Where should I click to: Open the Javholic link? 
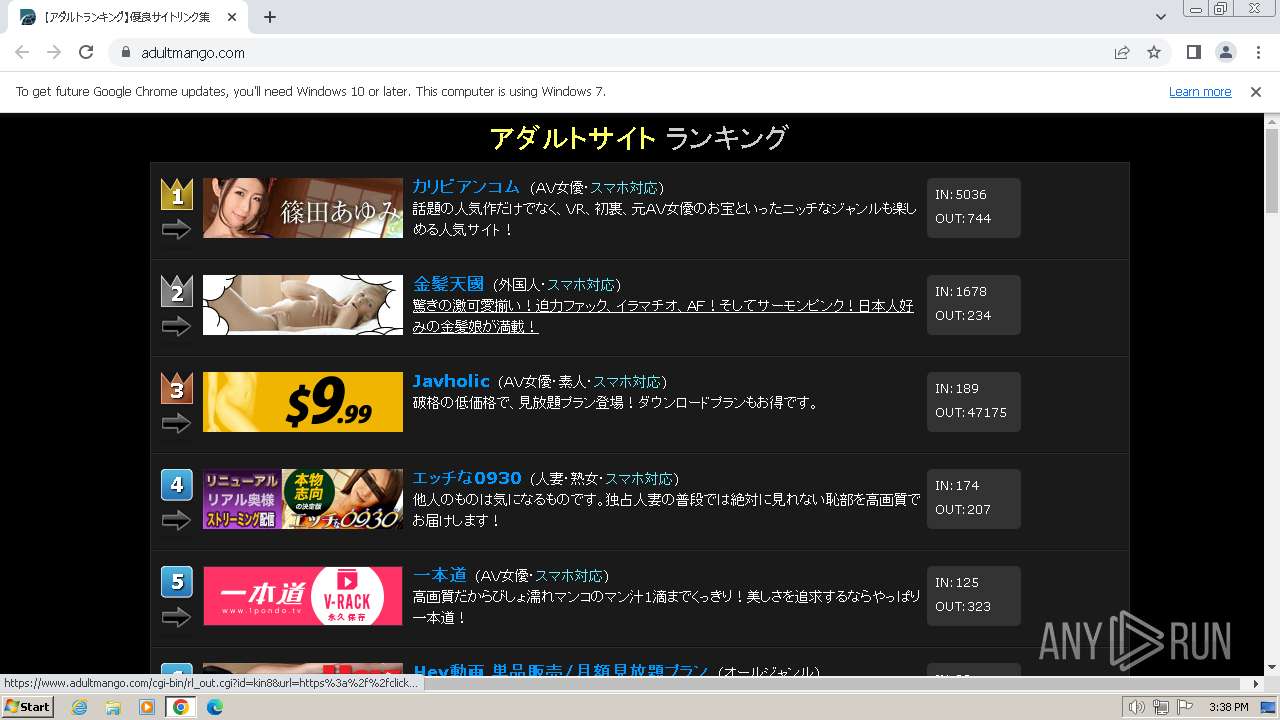click(451, 381)
